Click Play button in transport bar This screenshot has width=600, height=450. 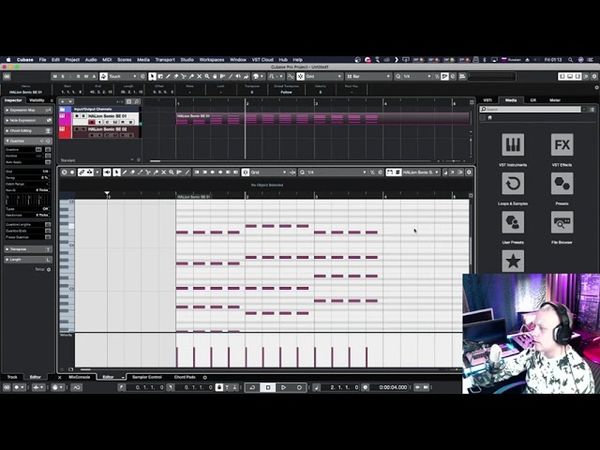click(x=284, y=388)
